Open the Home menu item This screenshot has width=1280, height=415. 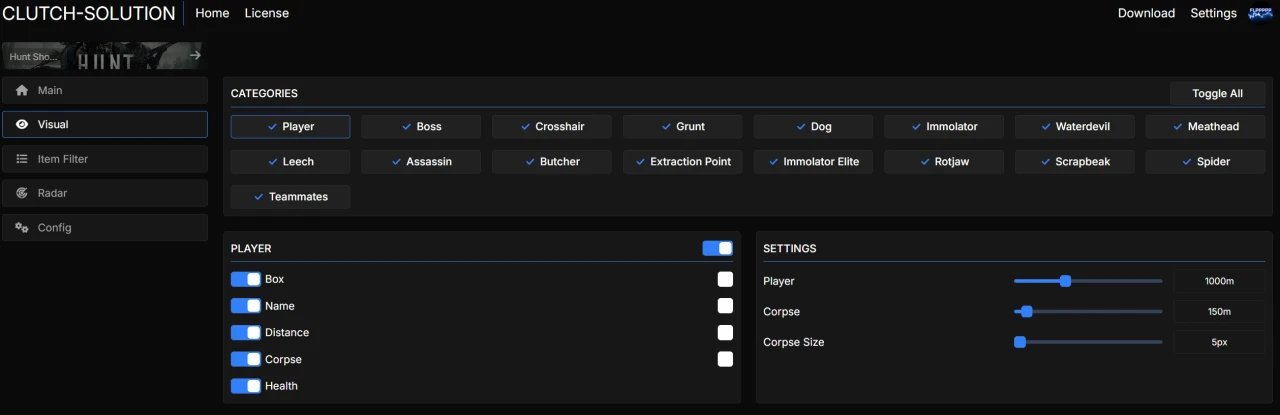tap(212, 13)
